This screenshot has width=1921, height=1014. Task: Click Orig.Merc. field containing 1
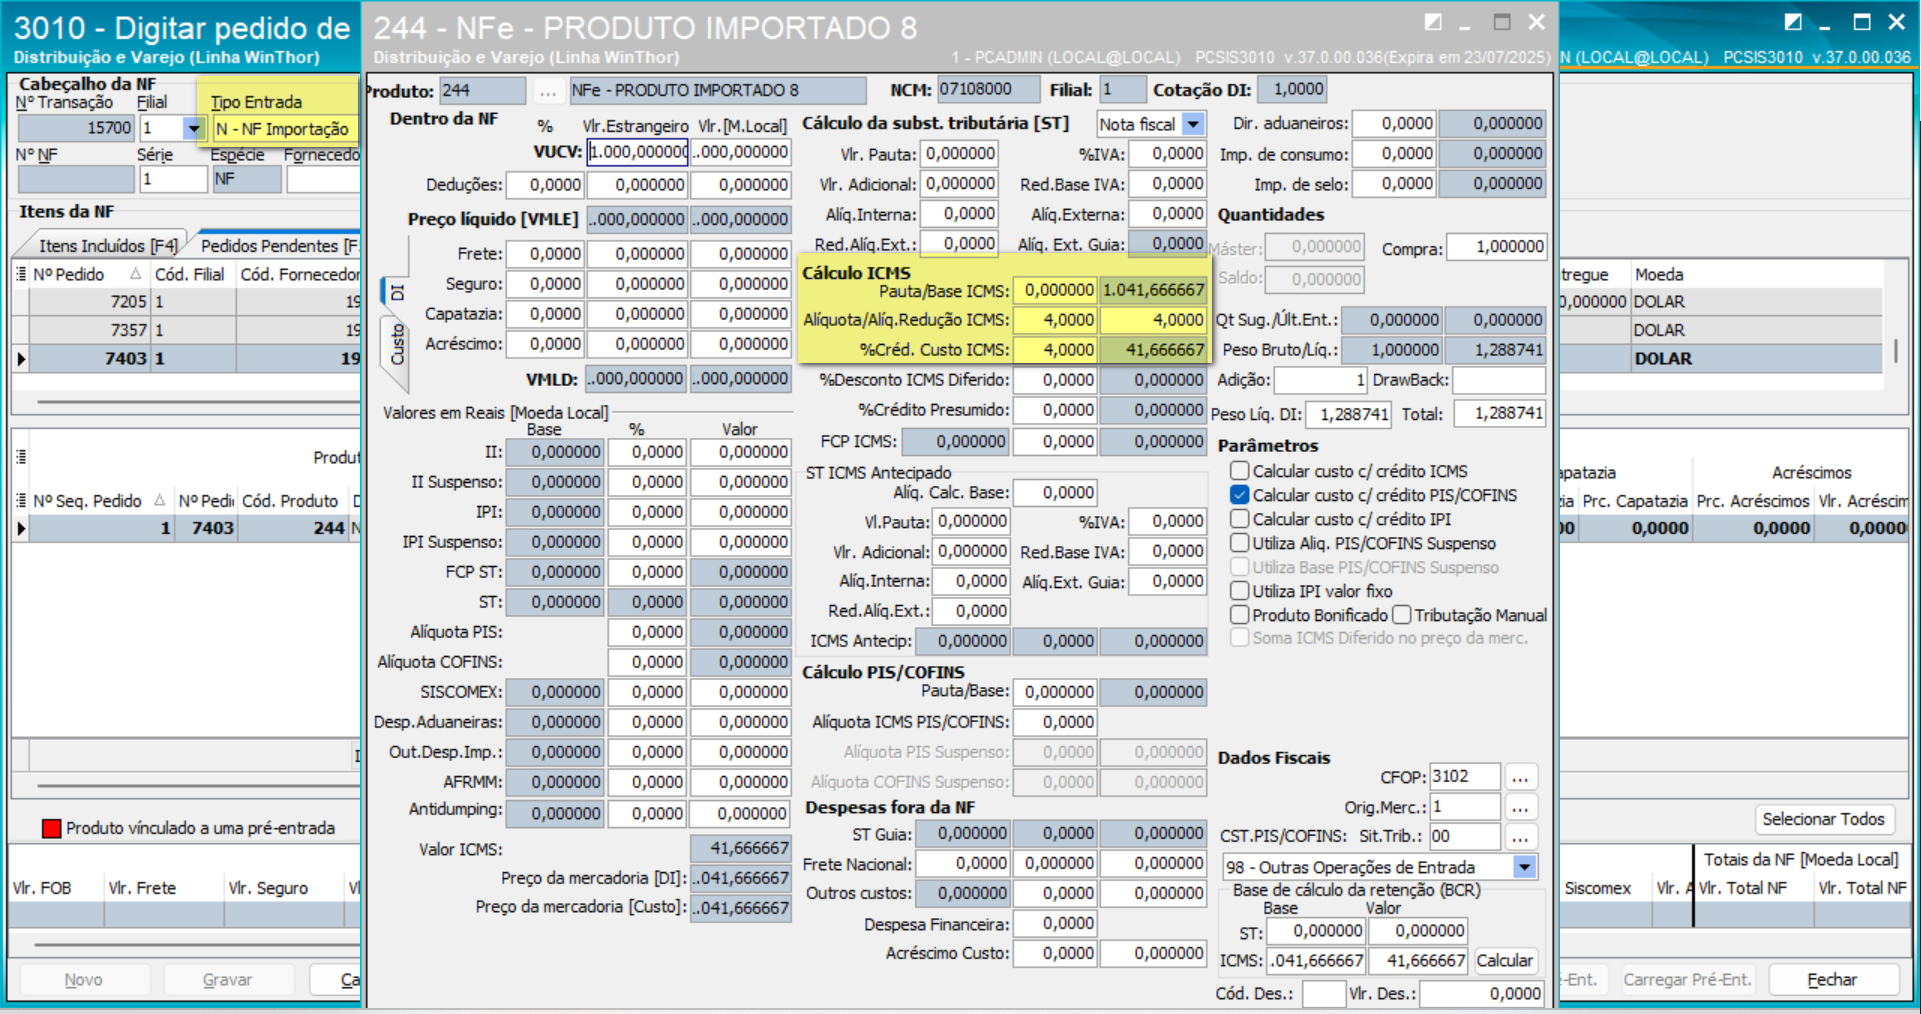[x=1464, y=807]
